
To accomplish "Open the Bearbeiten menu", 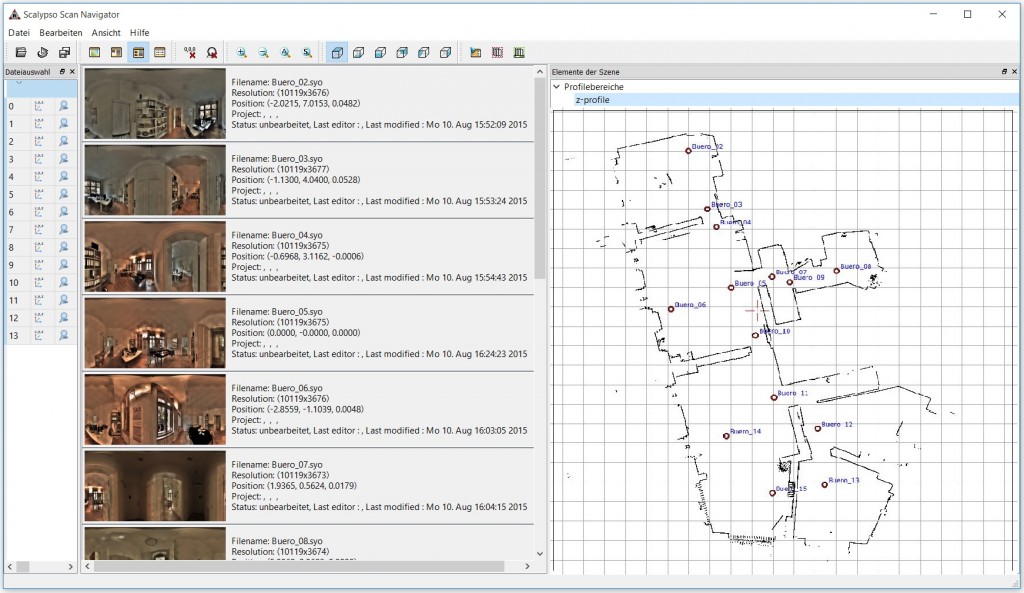I will (61, 33).
